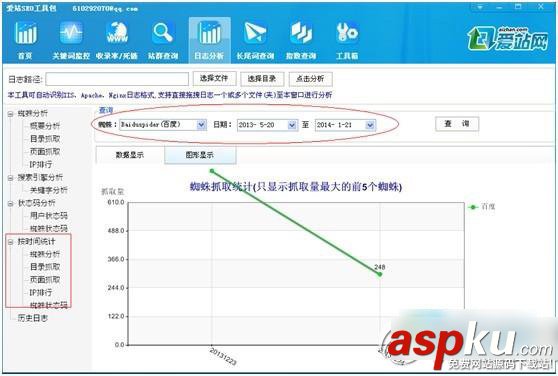Collapse the 状态码分析 tree node
This screenshot has height=376, width=558.
point(10,203)
